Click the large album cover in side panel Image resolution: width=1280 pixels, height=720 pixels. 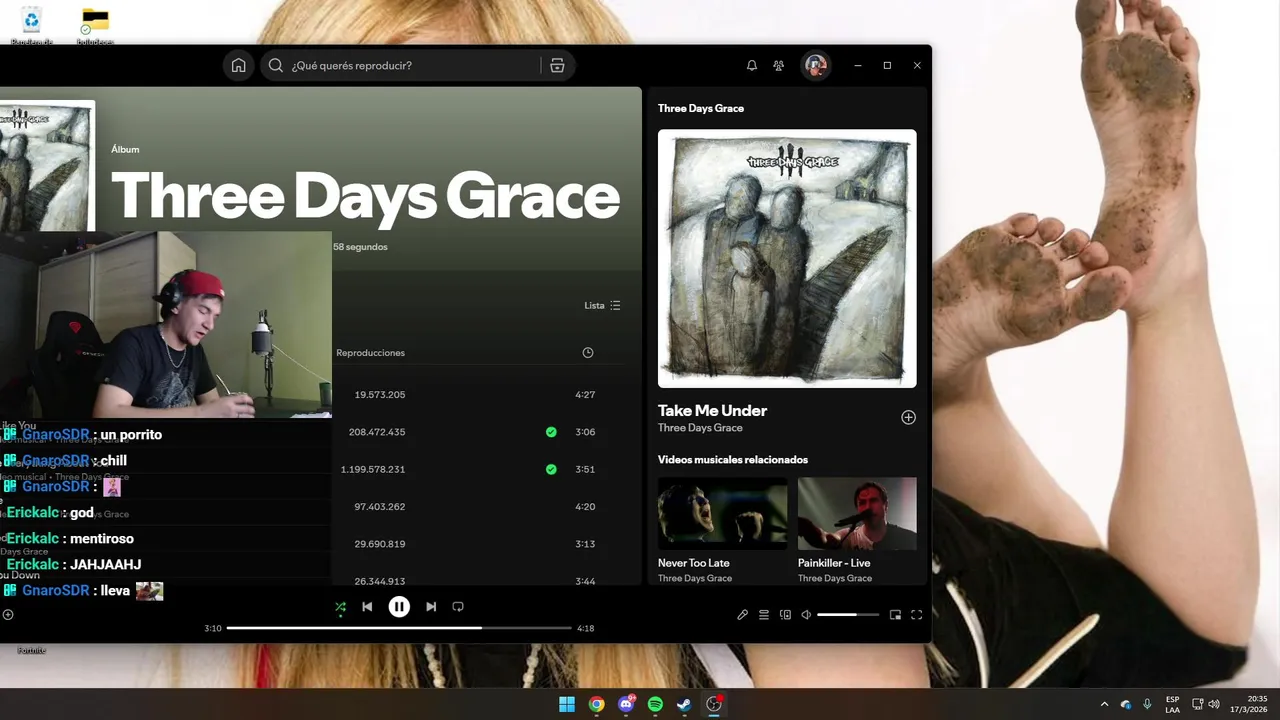click(787, 258)
